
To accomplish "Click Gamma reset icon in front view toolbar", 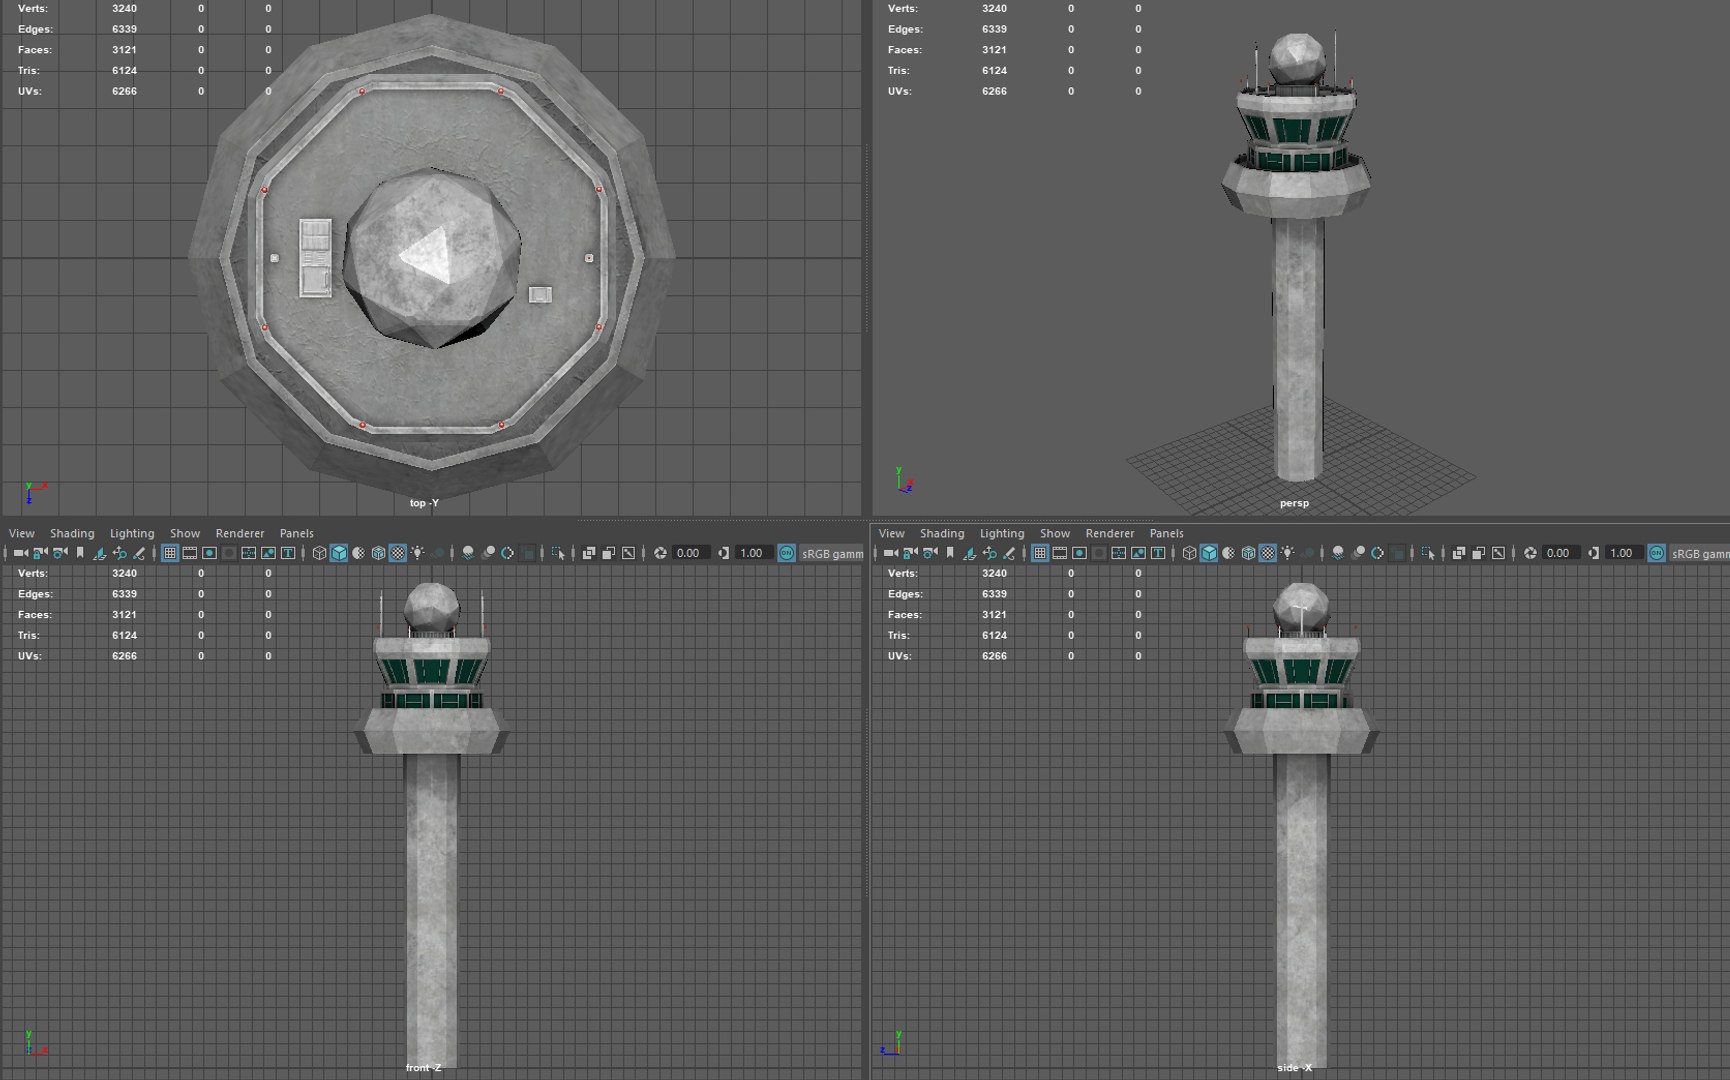I will point(724,553).
